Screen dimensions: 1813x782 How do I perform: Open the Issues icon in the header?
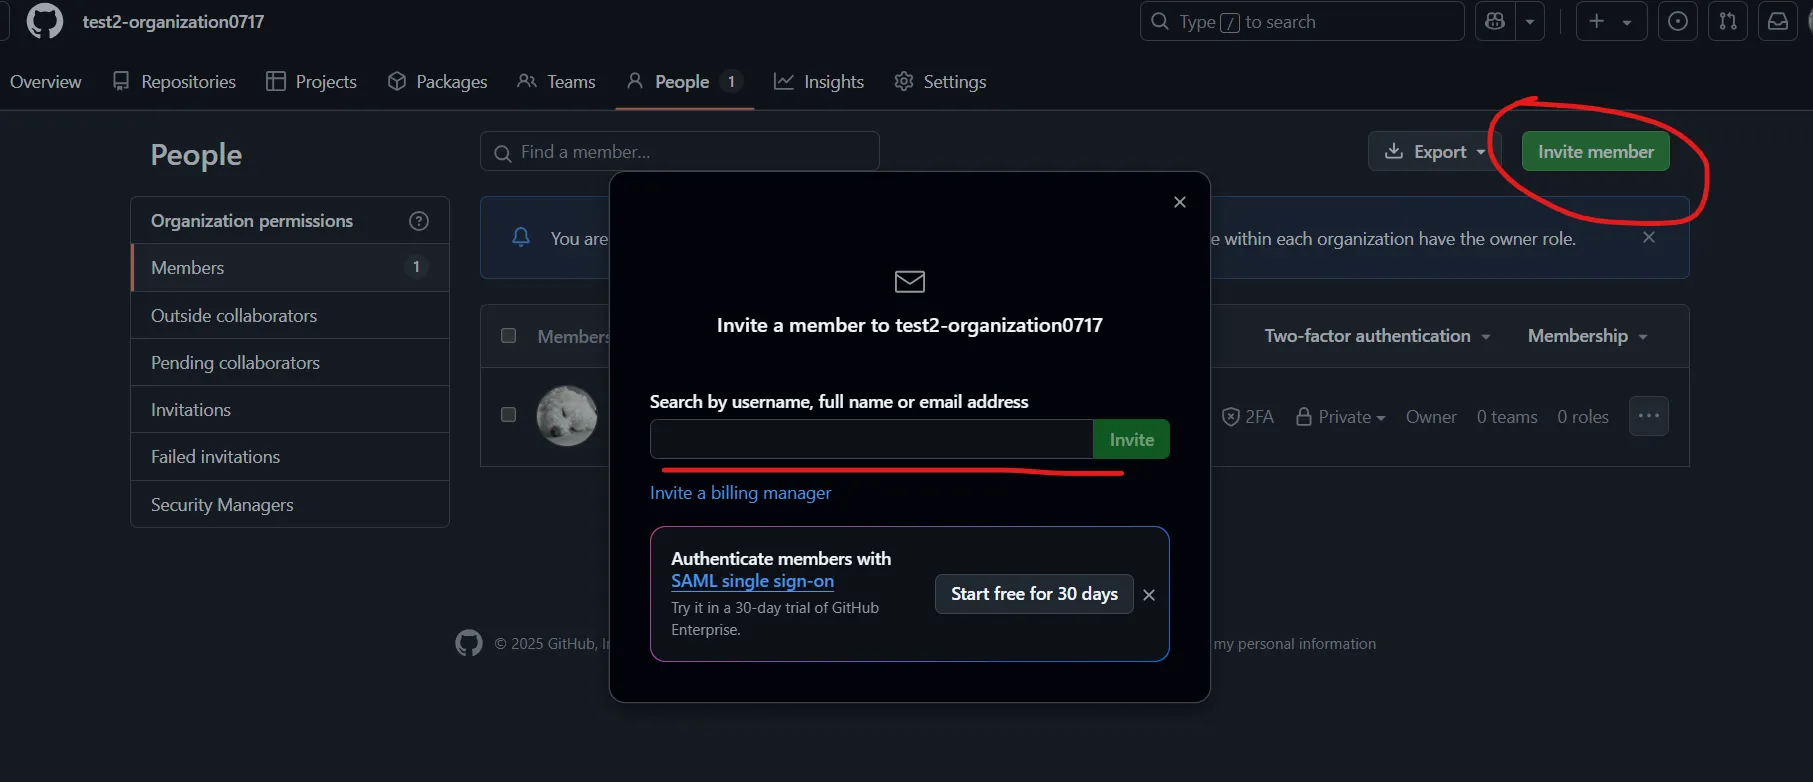click(x=1678, y=21)
